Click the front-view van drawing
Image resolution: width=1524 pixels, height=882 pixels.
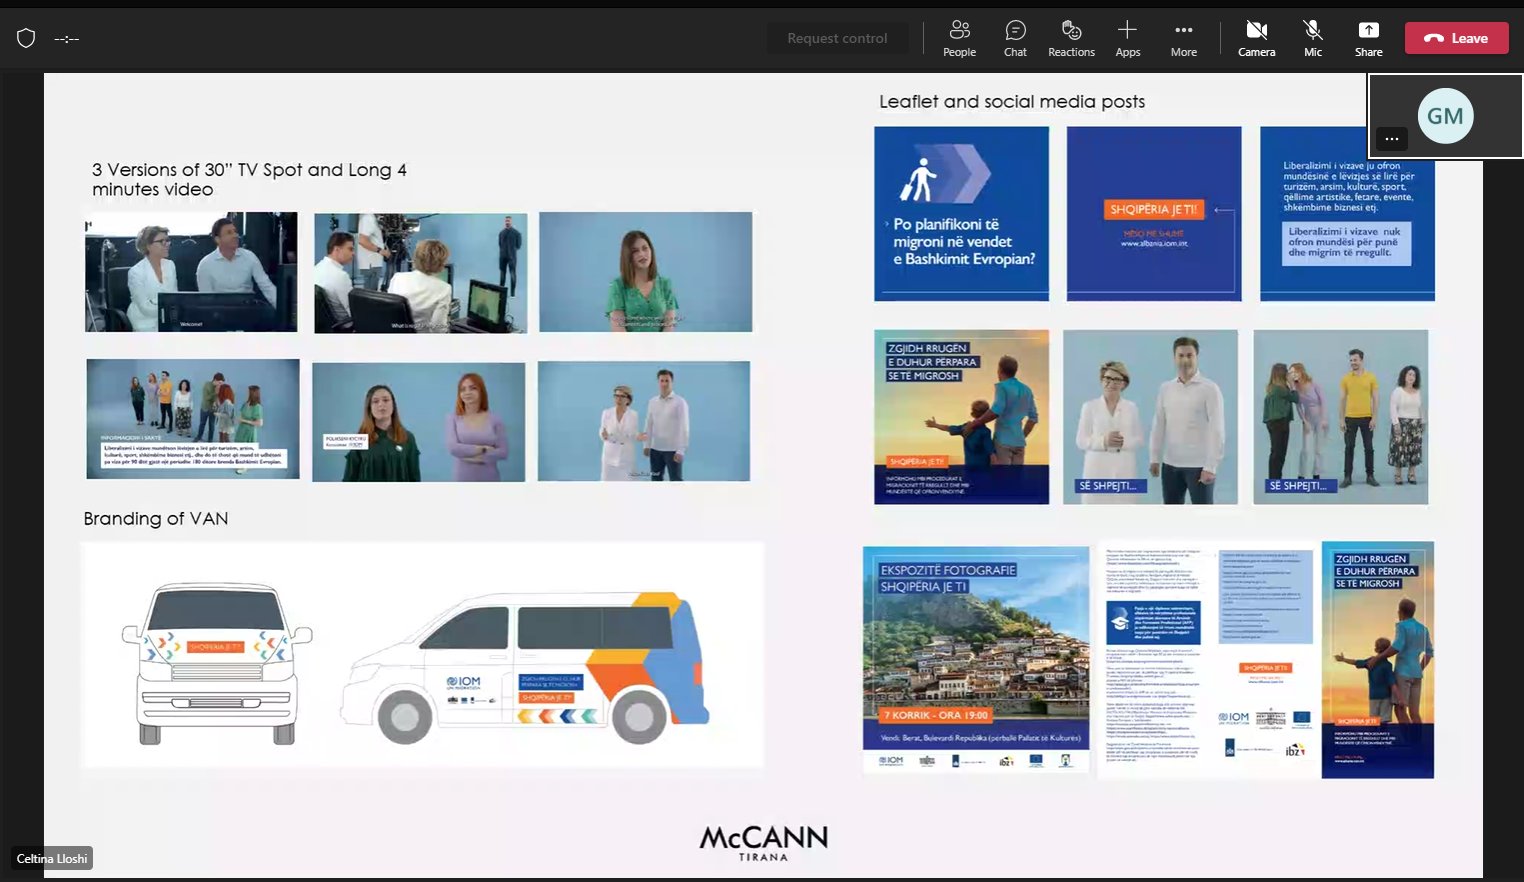point(217,663)
